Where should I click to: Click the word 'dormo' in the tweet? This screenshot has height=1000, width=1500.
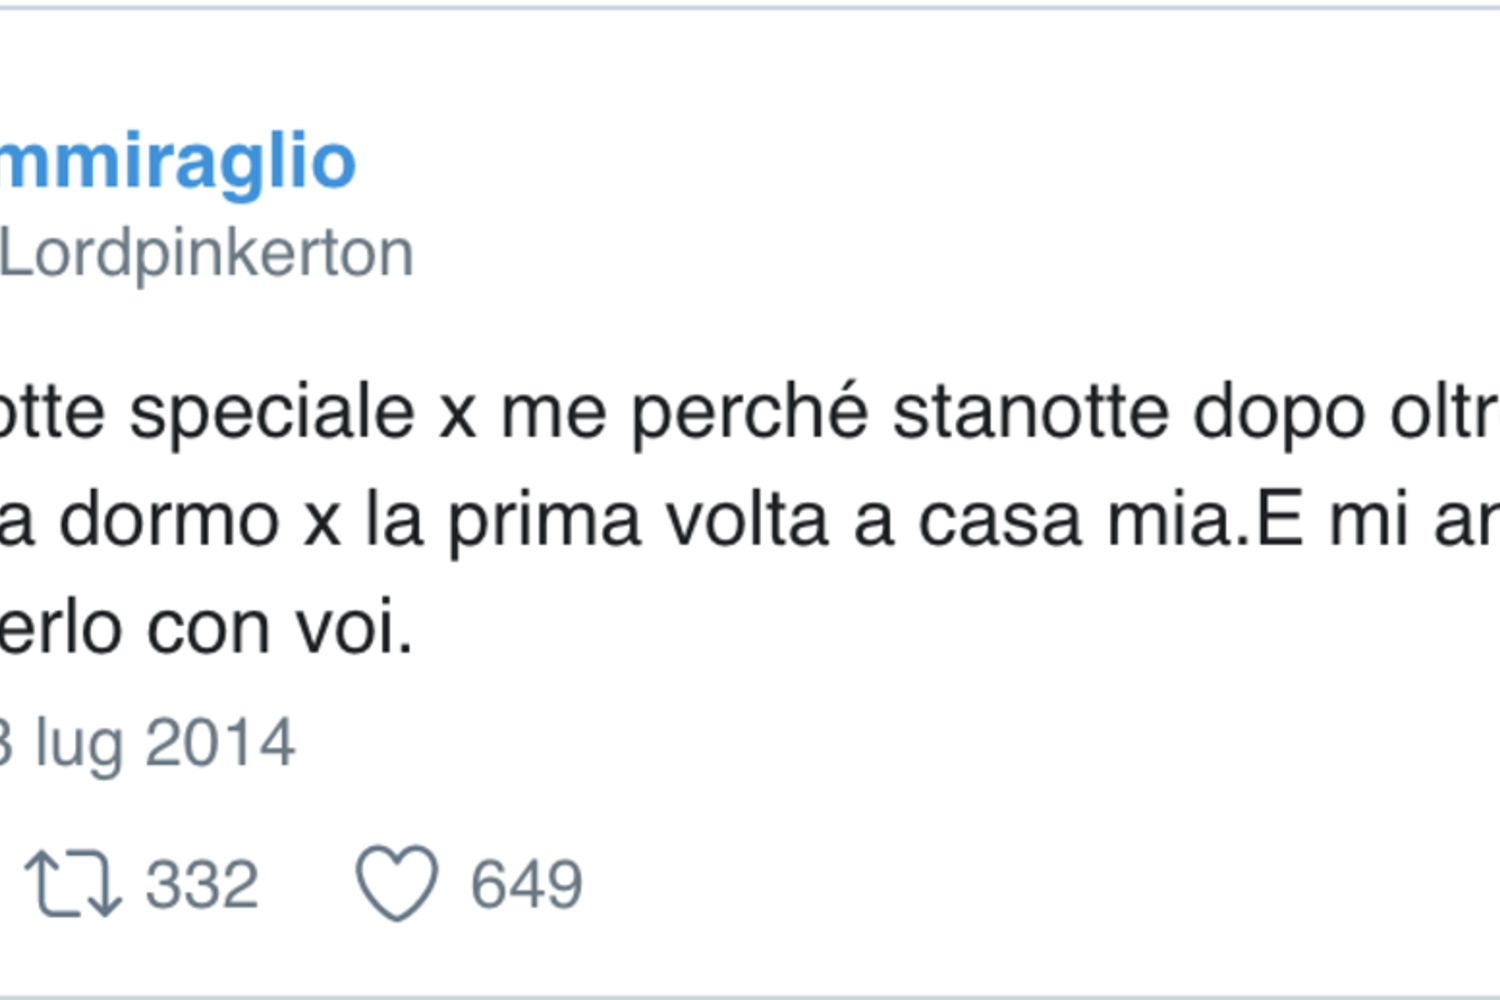tap(169, 521)
